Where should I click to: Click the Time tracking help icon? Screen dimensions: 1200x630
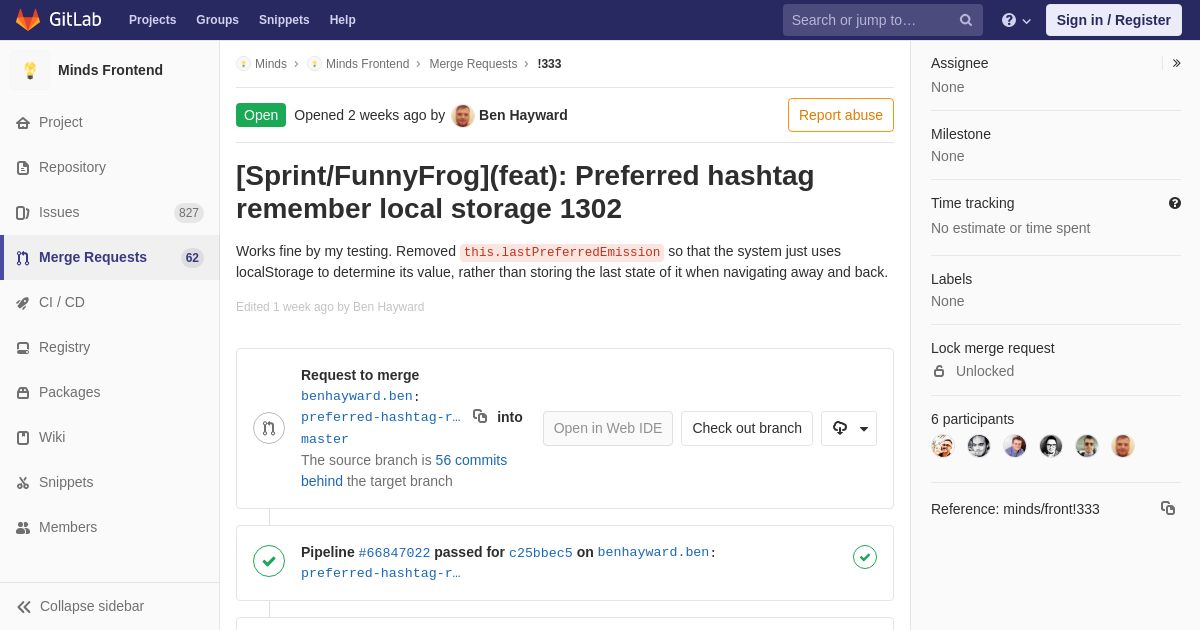pos(1175,203)
